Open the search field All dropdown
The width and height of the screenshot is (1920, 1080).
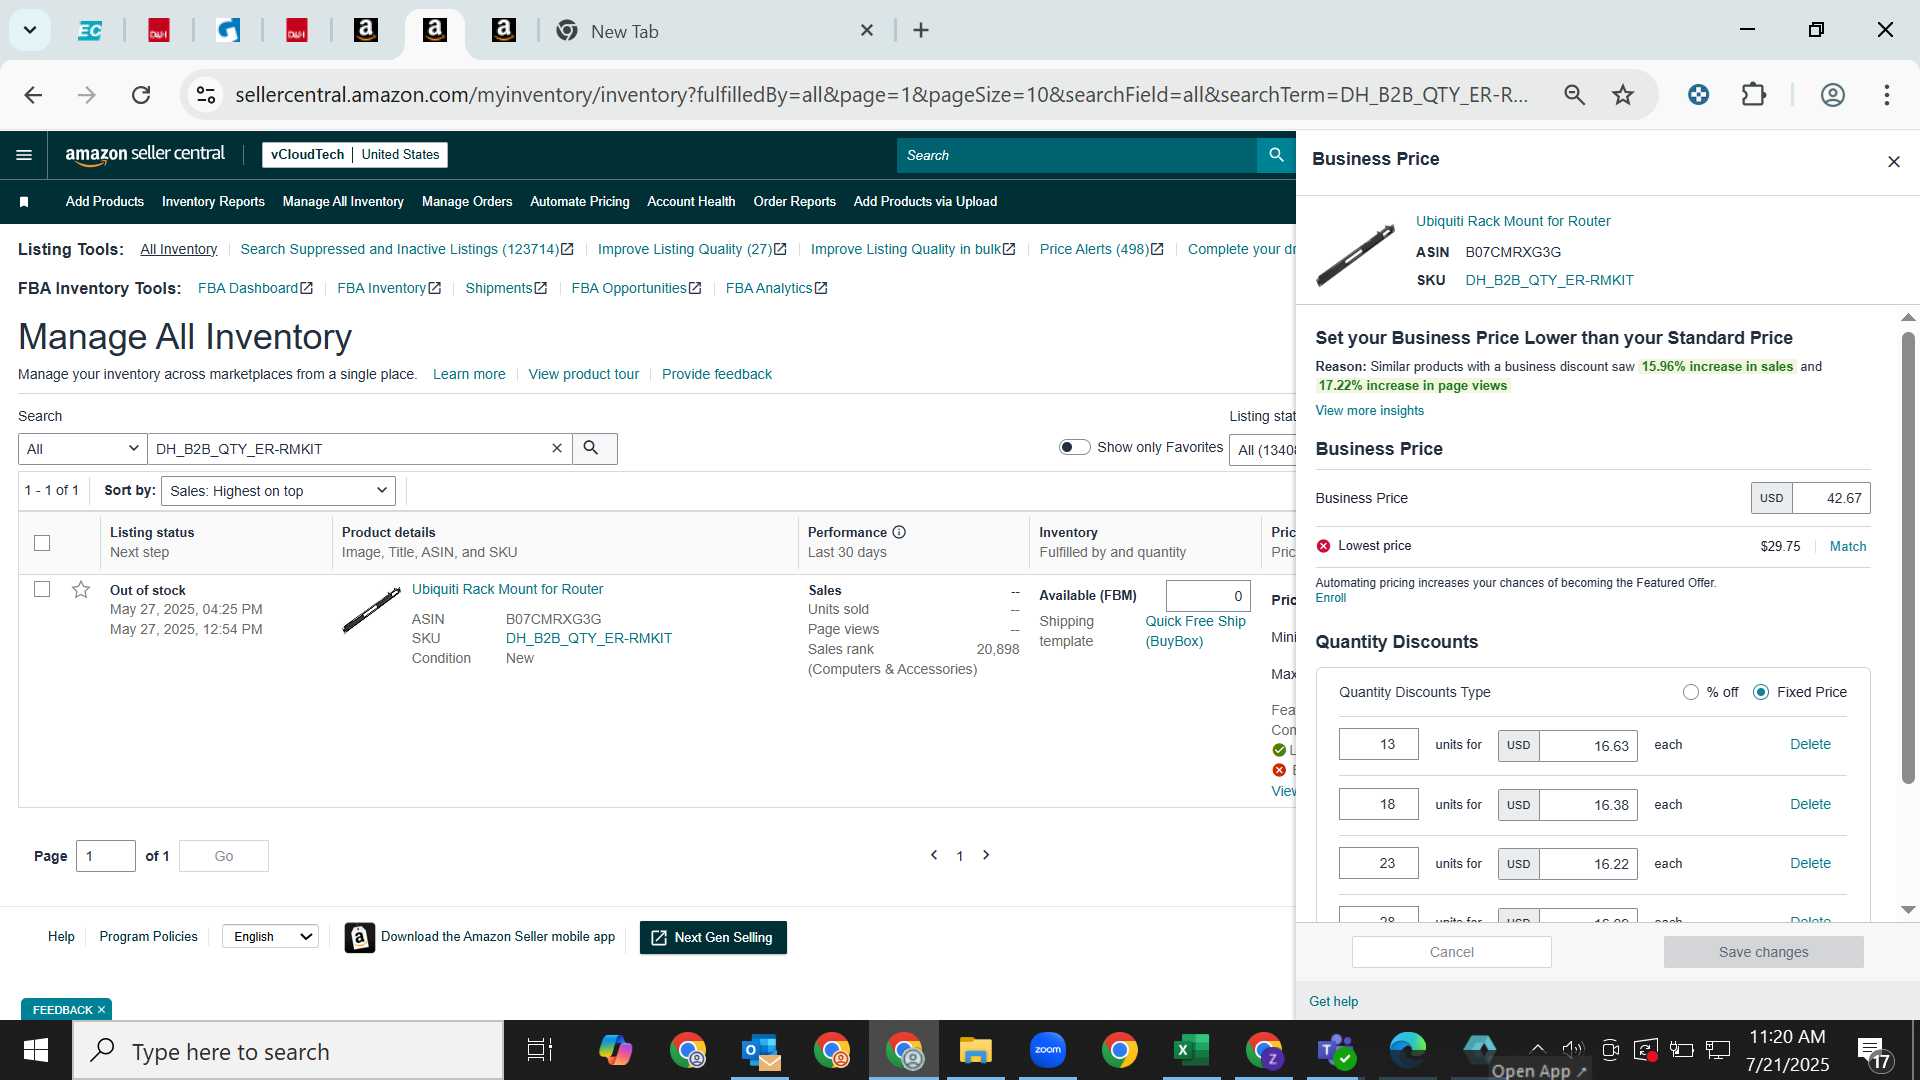coord(82,449)
